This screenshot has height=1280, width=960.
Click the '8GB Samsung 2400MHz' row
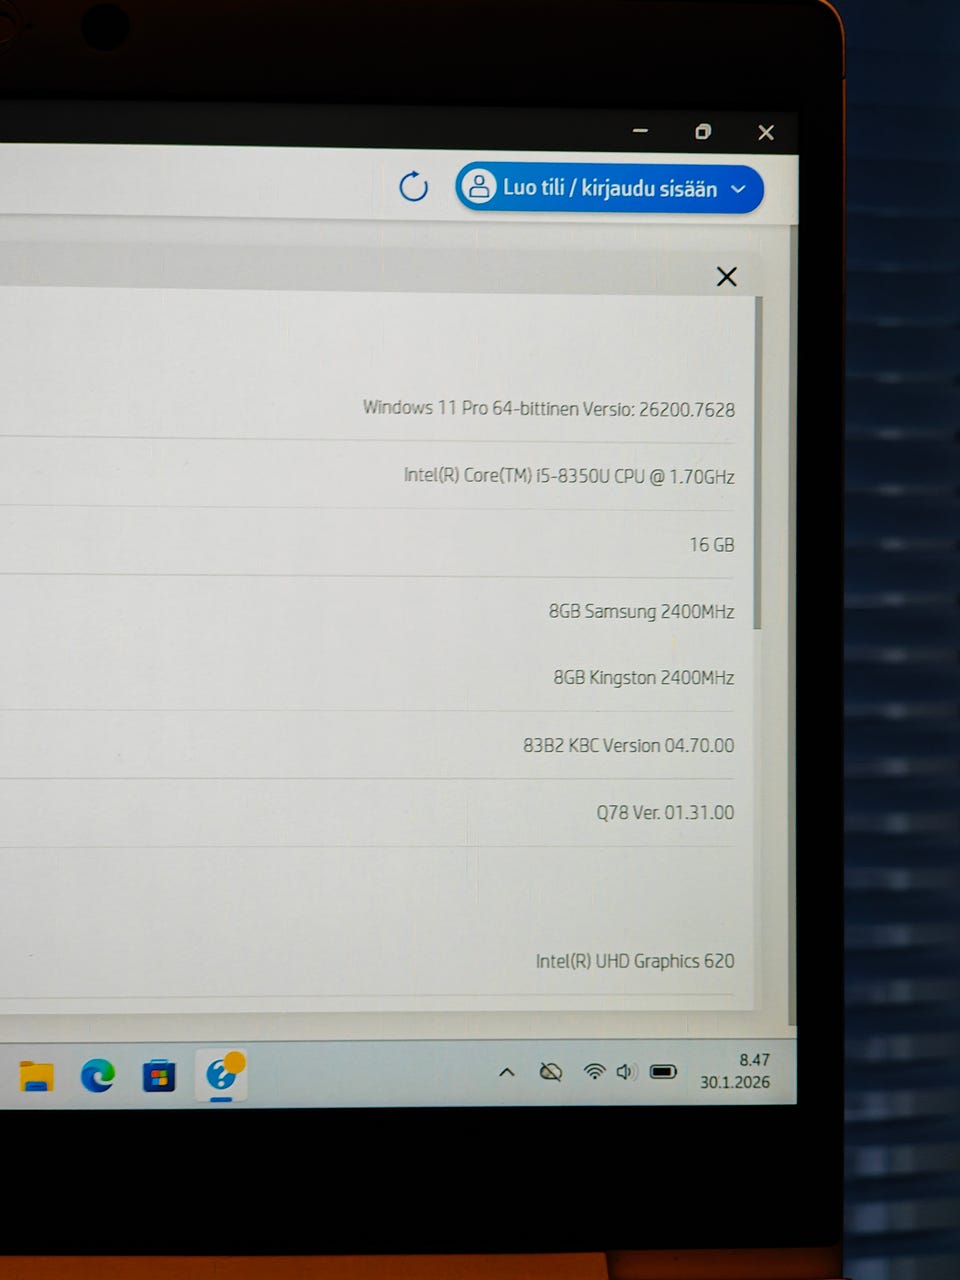pyautogui.click(x=641, y=611)
